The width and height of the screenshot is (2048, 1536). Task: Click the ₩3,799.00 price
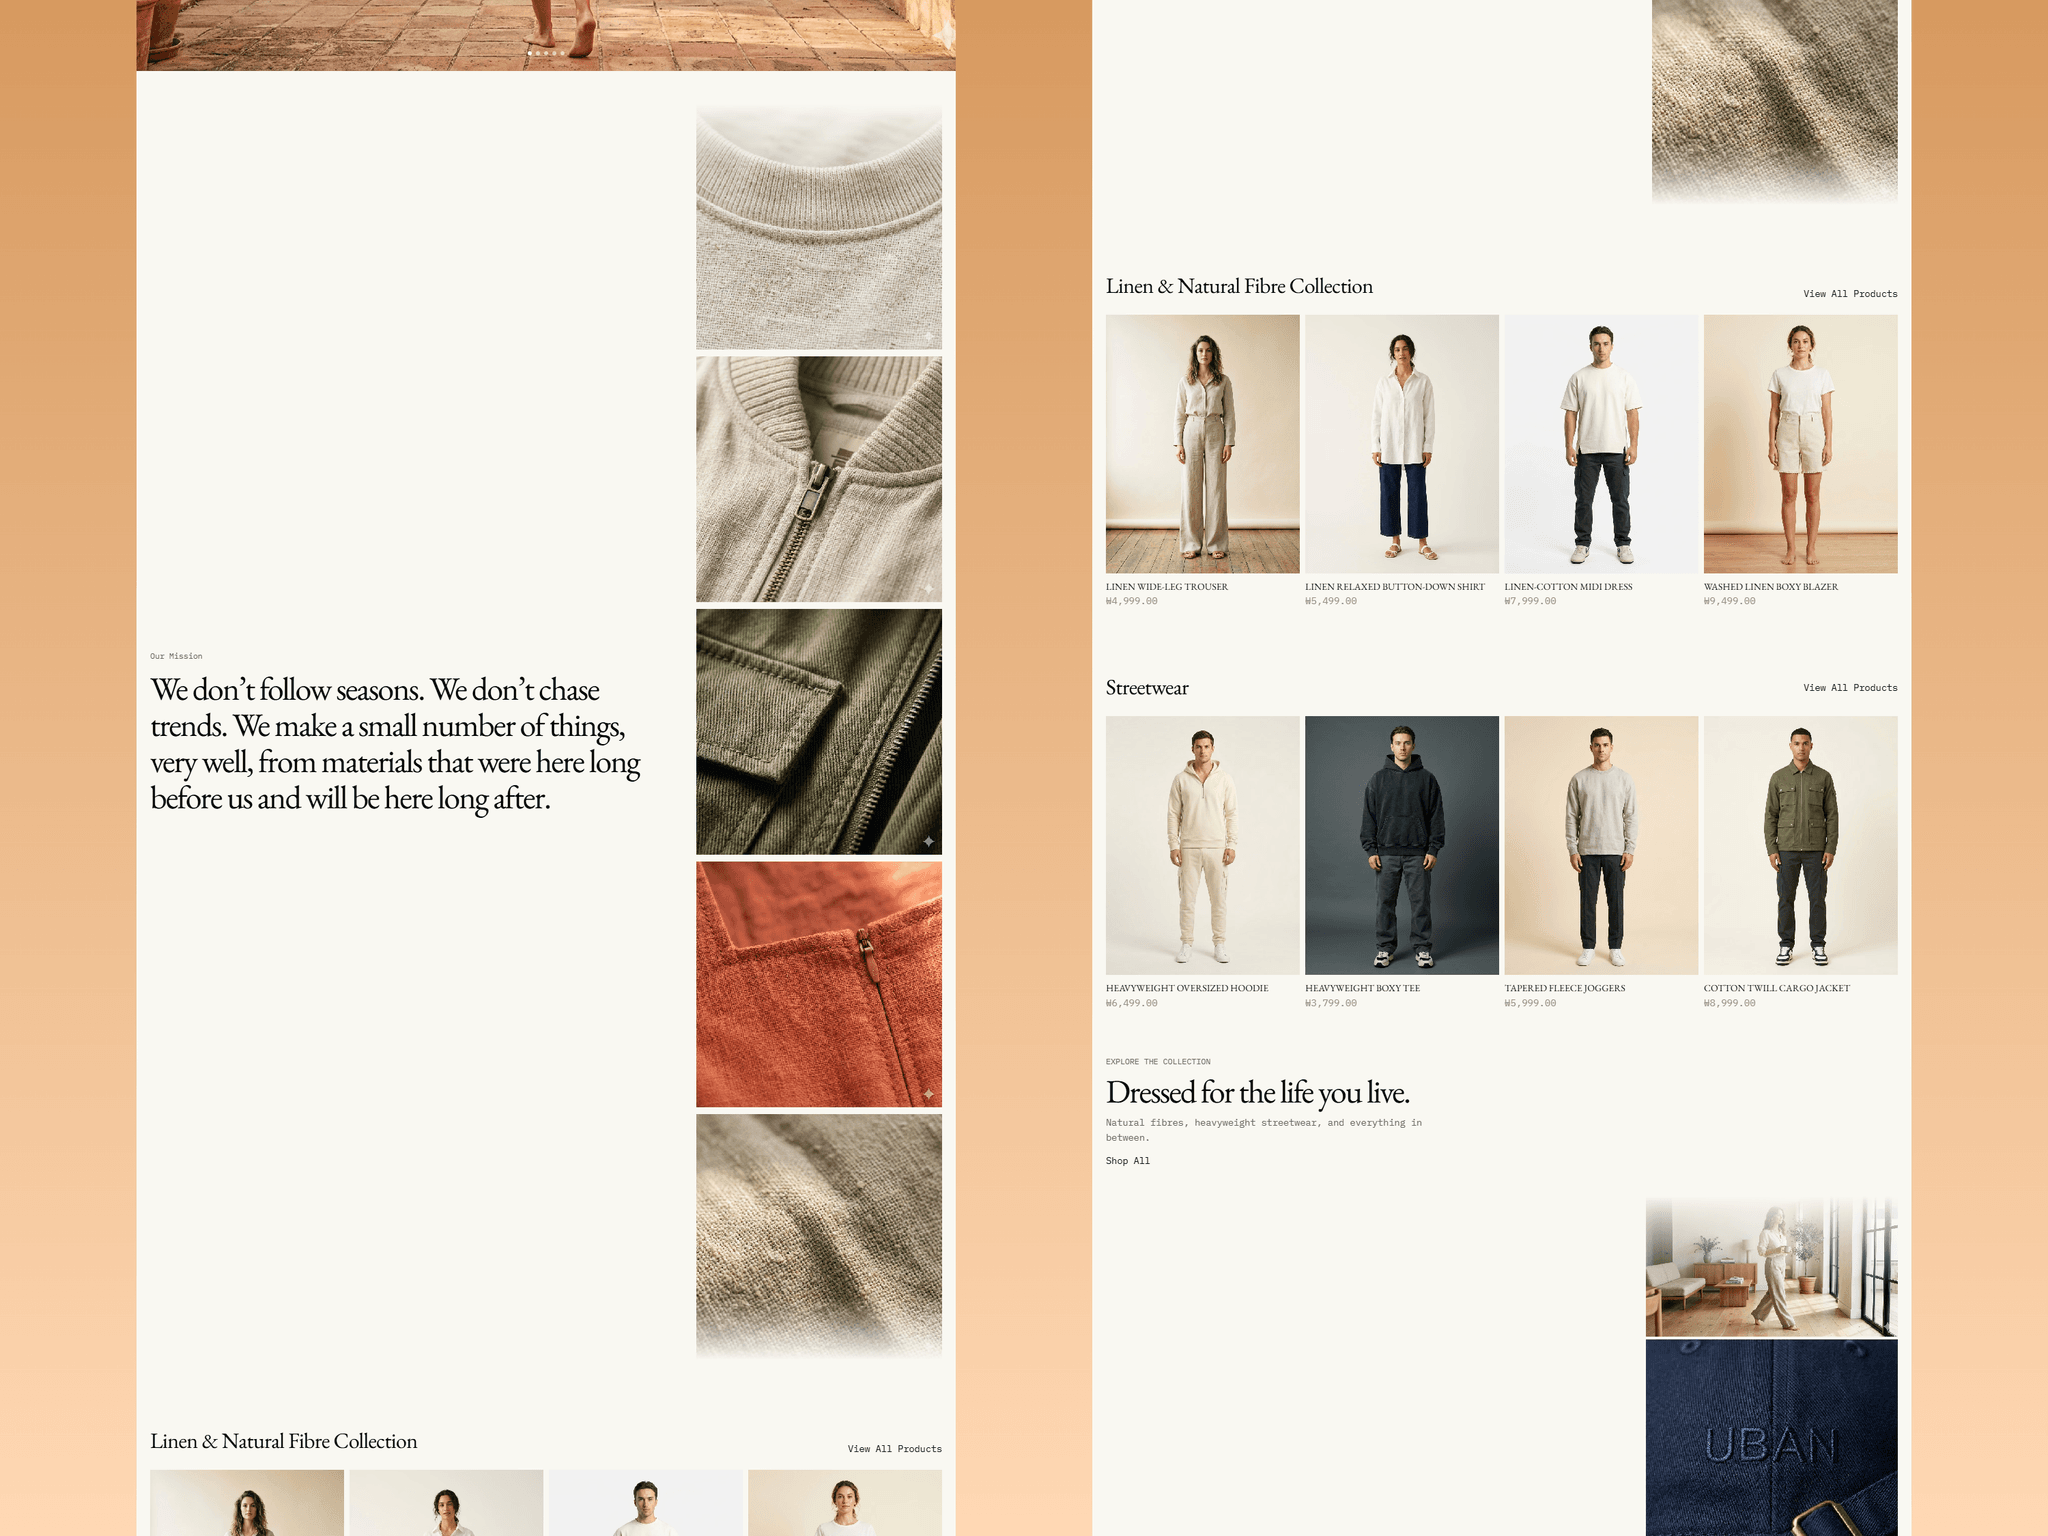pos(1330,1003)
